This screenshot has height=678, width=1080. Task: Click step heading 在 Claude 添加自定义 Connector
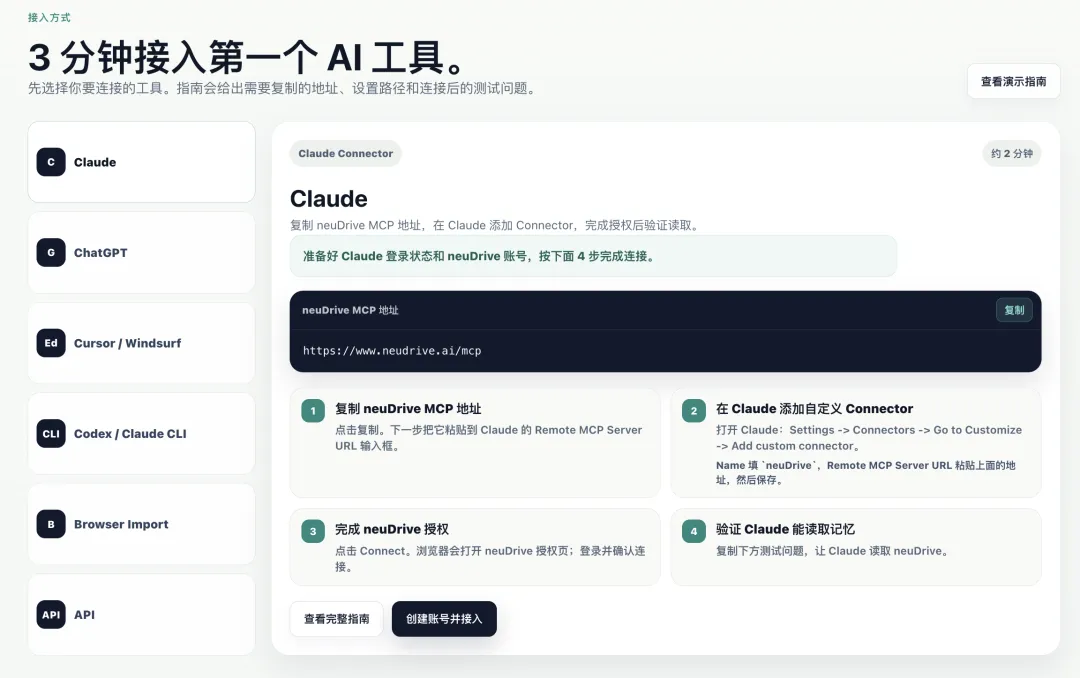(814, 409)
